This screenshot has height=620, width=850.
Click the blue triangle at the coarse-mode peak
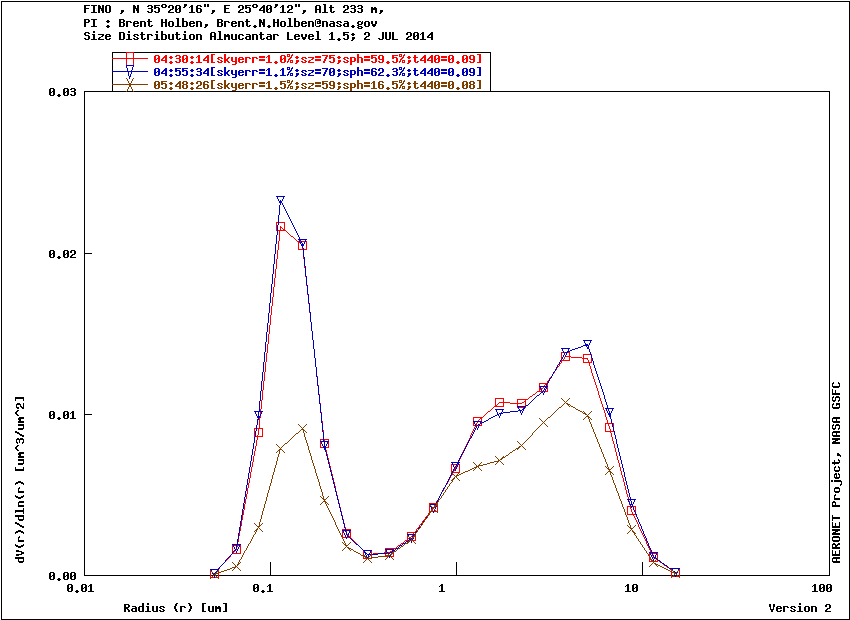coord(588,345)
